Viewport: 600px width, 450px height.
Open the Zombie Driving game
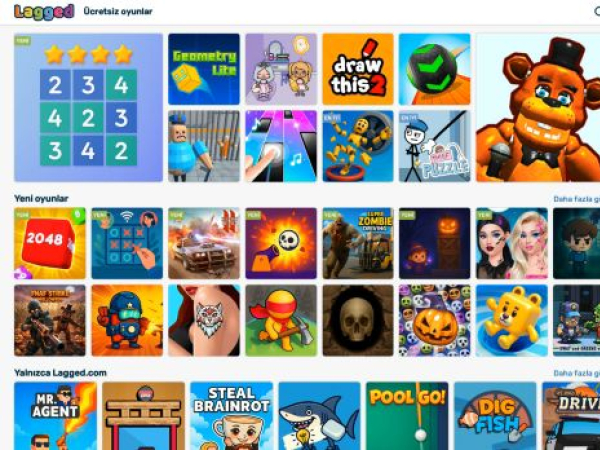[x=358, y=243]
